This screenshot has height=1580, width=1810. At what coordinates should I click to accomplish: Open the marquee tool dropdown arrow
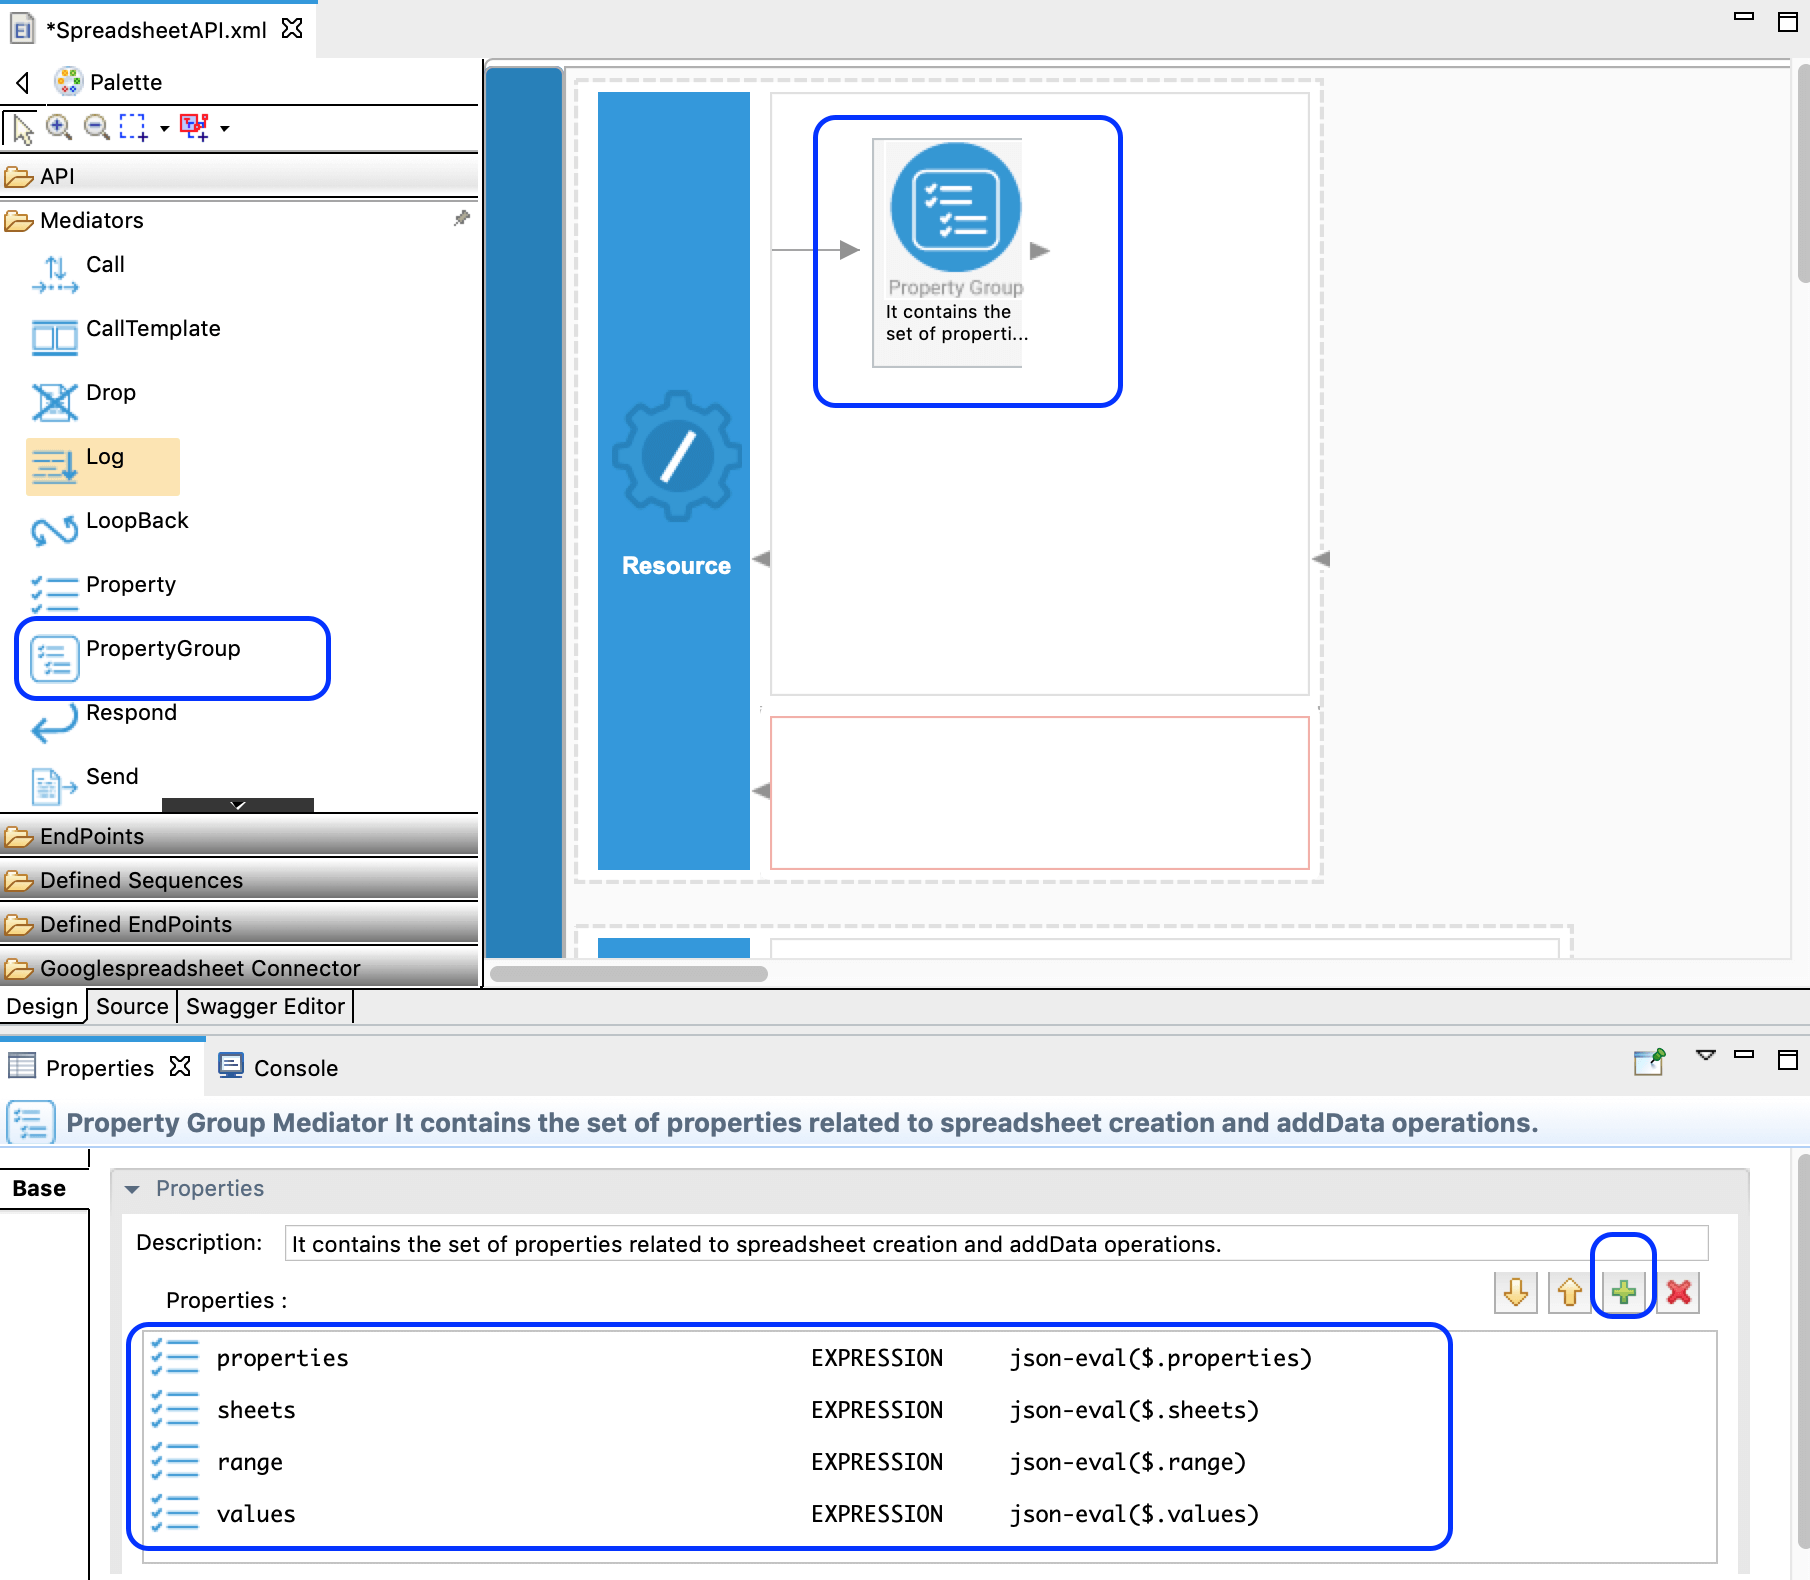coord(164,128)
